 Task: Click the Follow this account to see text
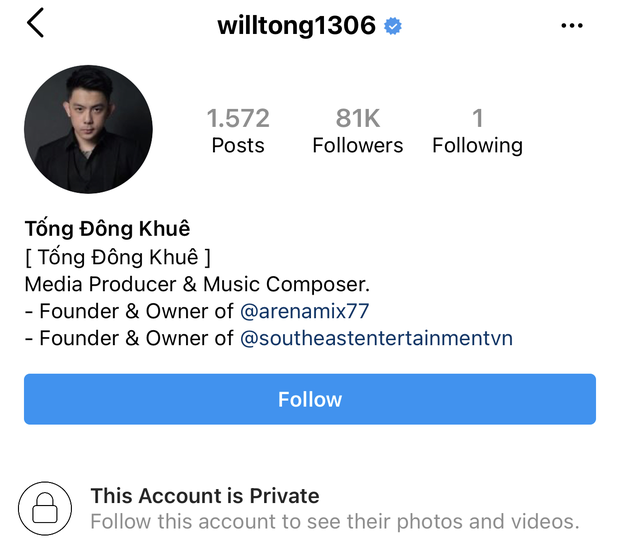[x=334, y=521]
